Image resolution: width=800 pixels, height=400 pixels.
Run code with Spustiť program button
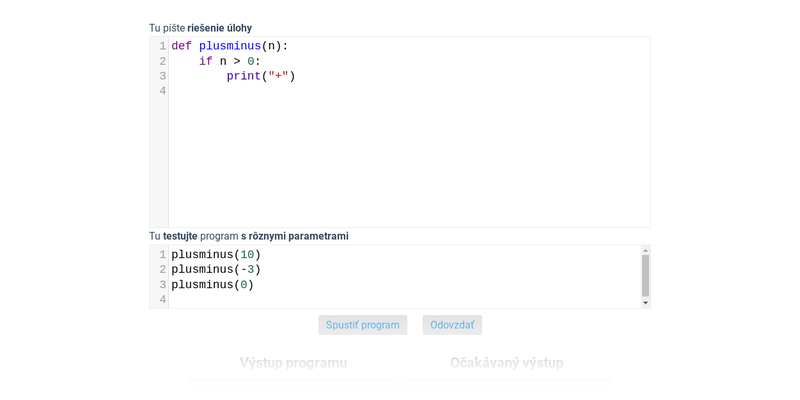tap(363, 325)
